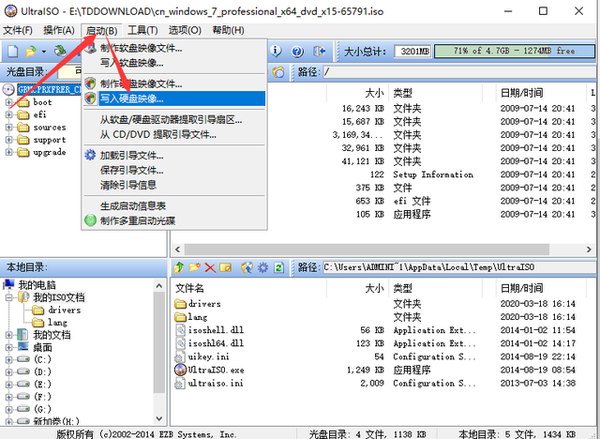Open the 操作(A) menu
This screenshot has height=439, width=600.
[x=59, y=30]
